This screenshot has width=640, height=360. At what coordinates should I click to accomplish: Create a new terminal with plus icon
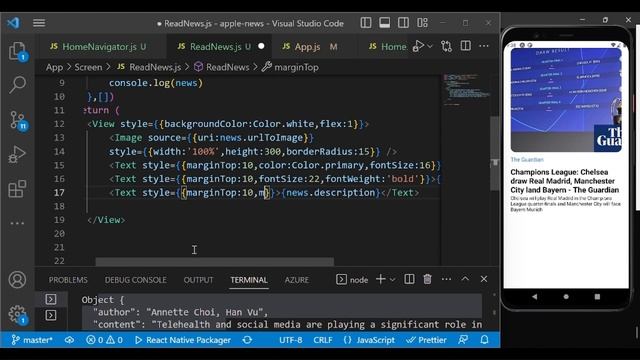[x=380, y=279]
